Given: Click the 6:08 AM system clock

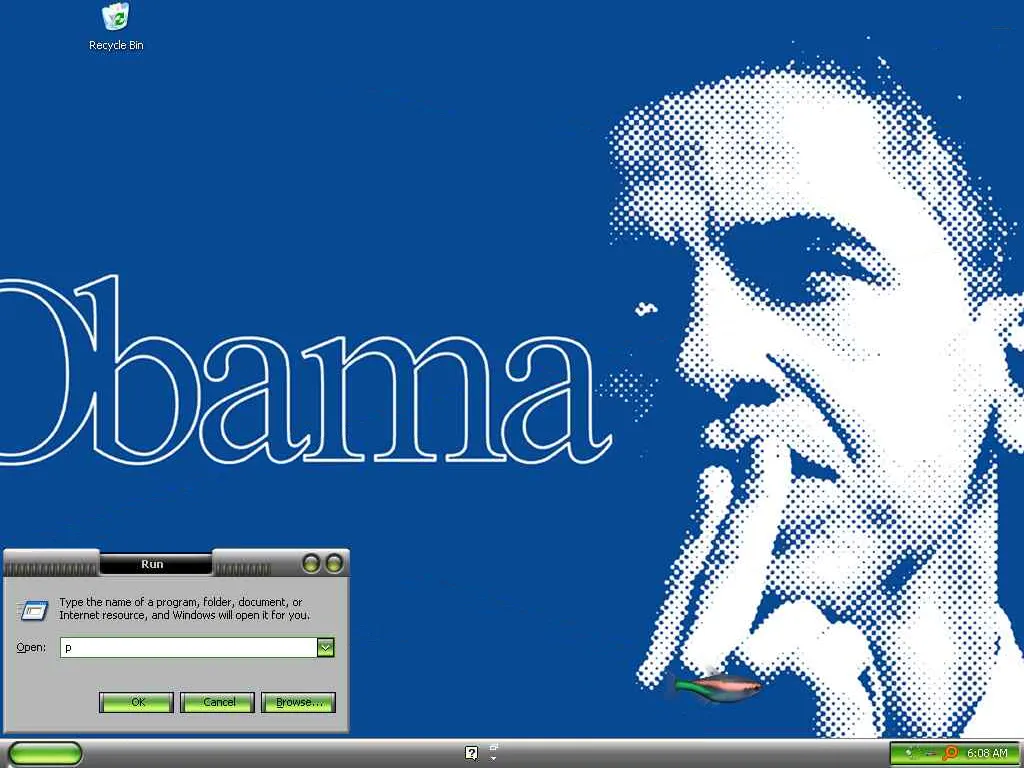Looking at the screenshot, I should click(987, 753).
